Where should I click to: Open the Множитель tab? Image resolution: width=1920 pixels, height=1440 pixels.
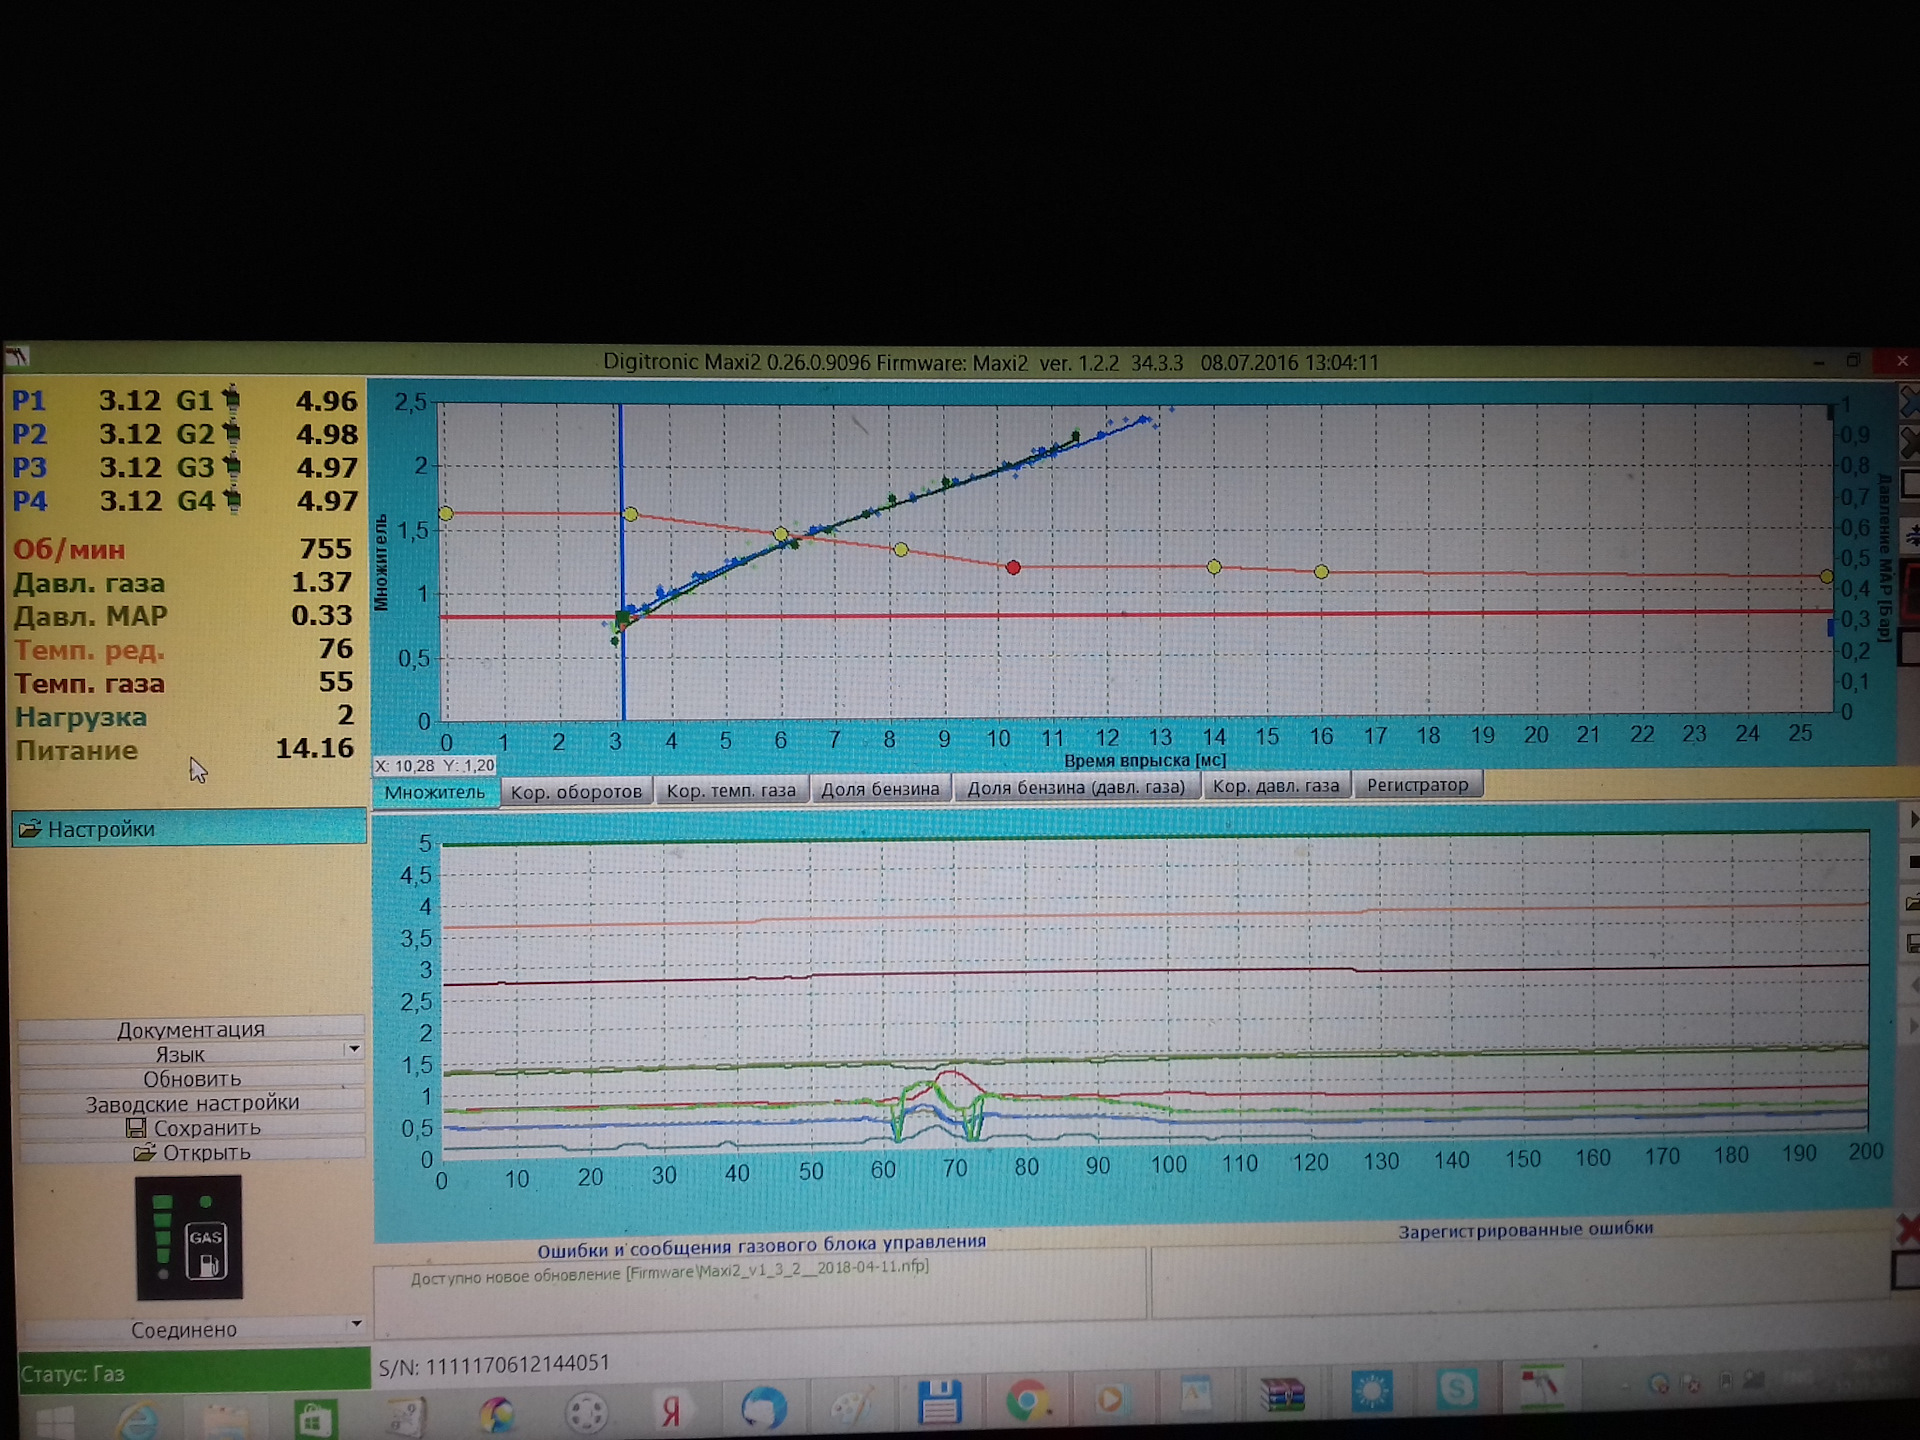coord(435,792)
